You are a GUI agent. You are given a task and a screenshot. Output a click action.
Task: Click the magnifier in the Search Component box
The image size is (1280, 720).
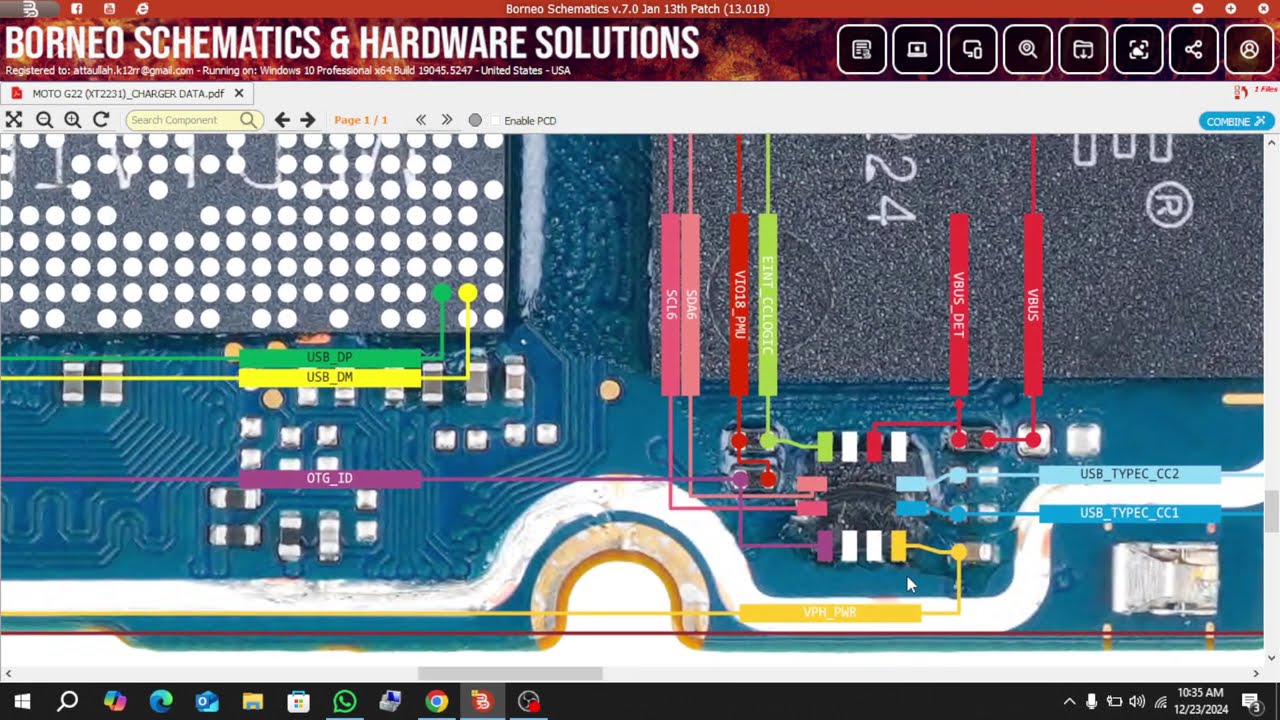(249, 120)
